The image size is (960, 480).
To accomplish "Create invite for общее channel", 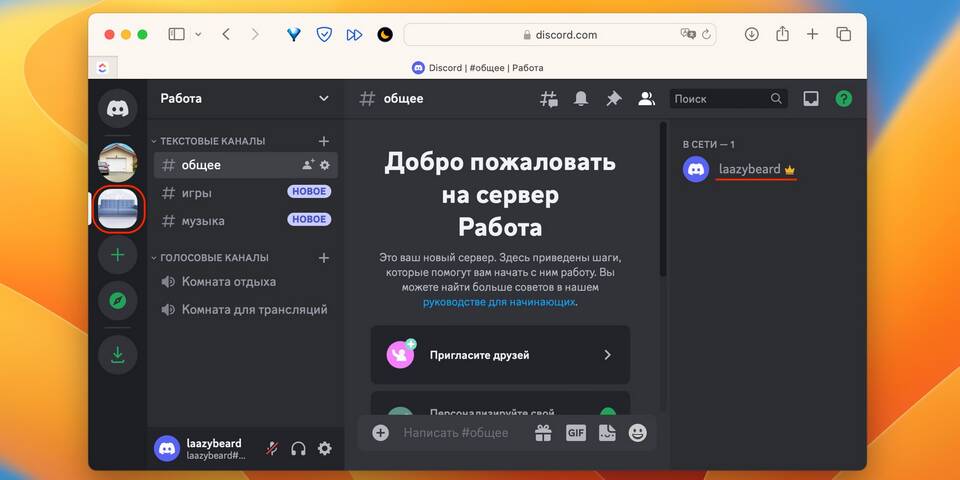I will pyautogui.click(x=308, y=165).
